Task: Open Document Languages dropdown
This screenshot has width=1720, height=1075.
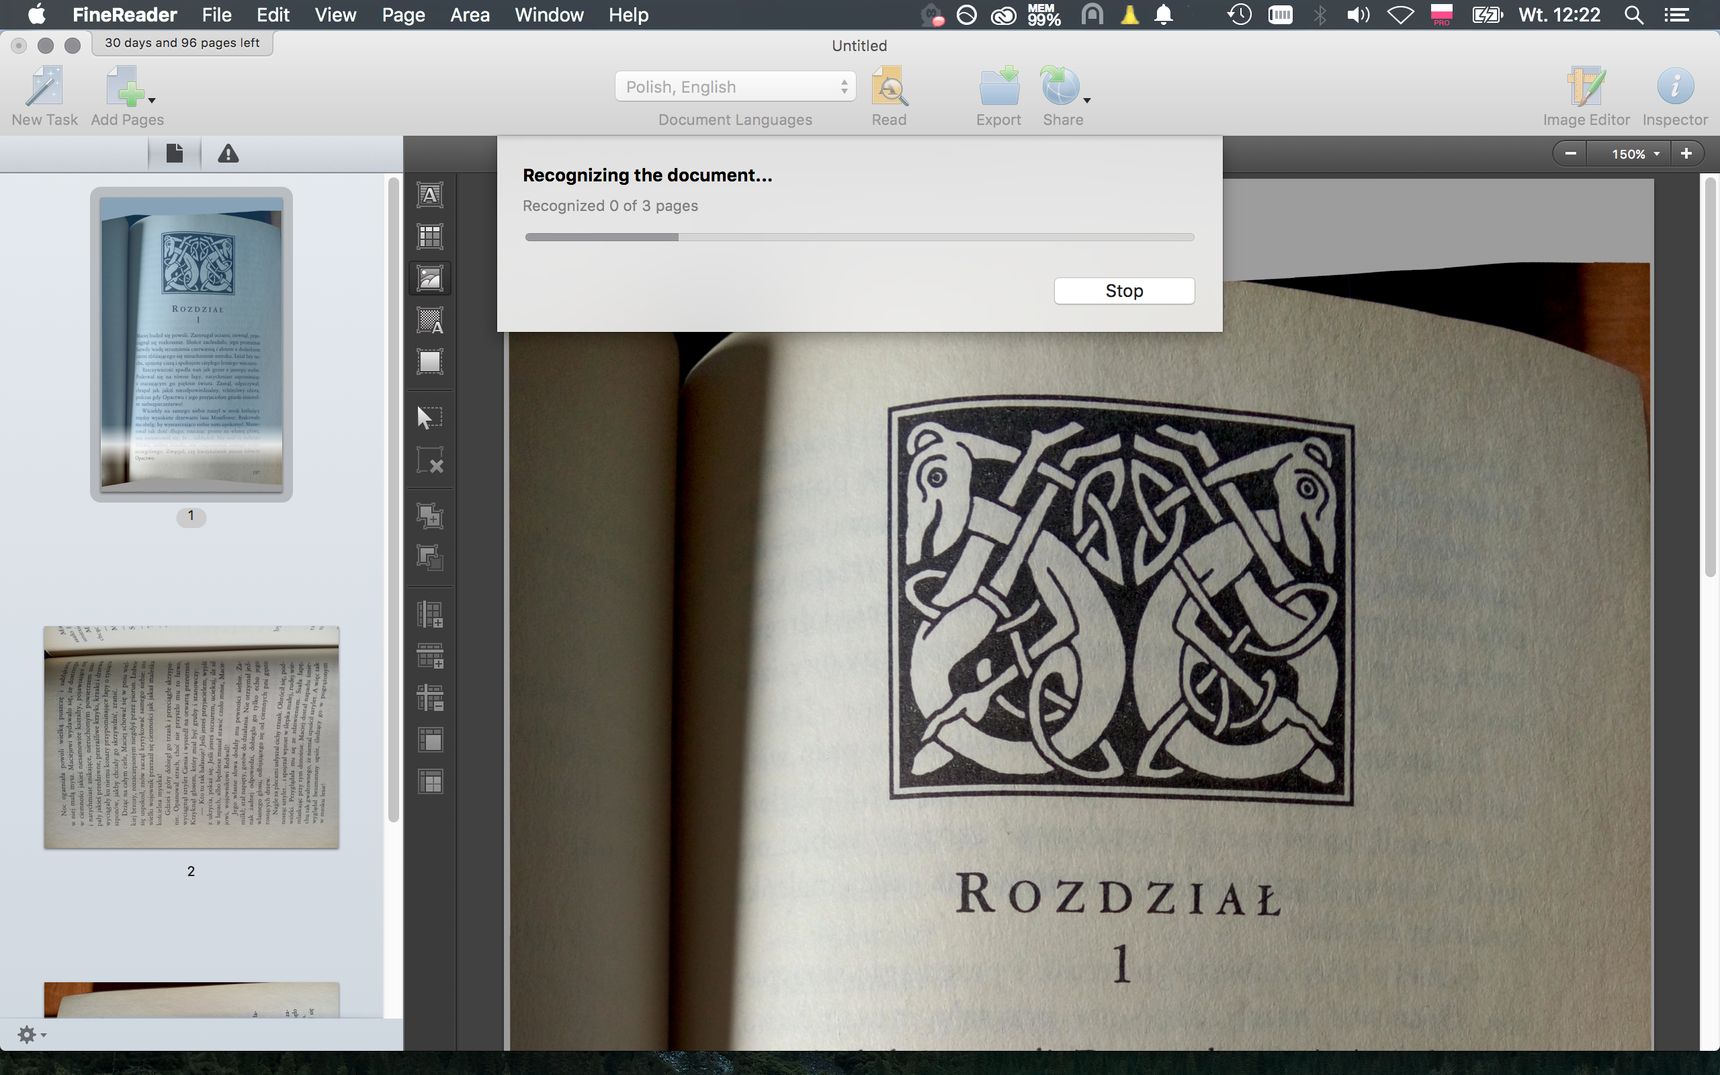Action: pos(735,87)
